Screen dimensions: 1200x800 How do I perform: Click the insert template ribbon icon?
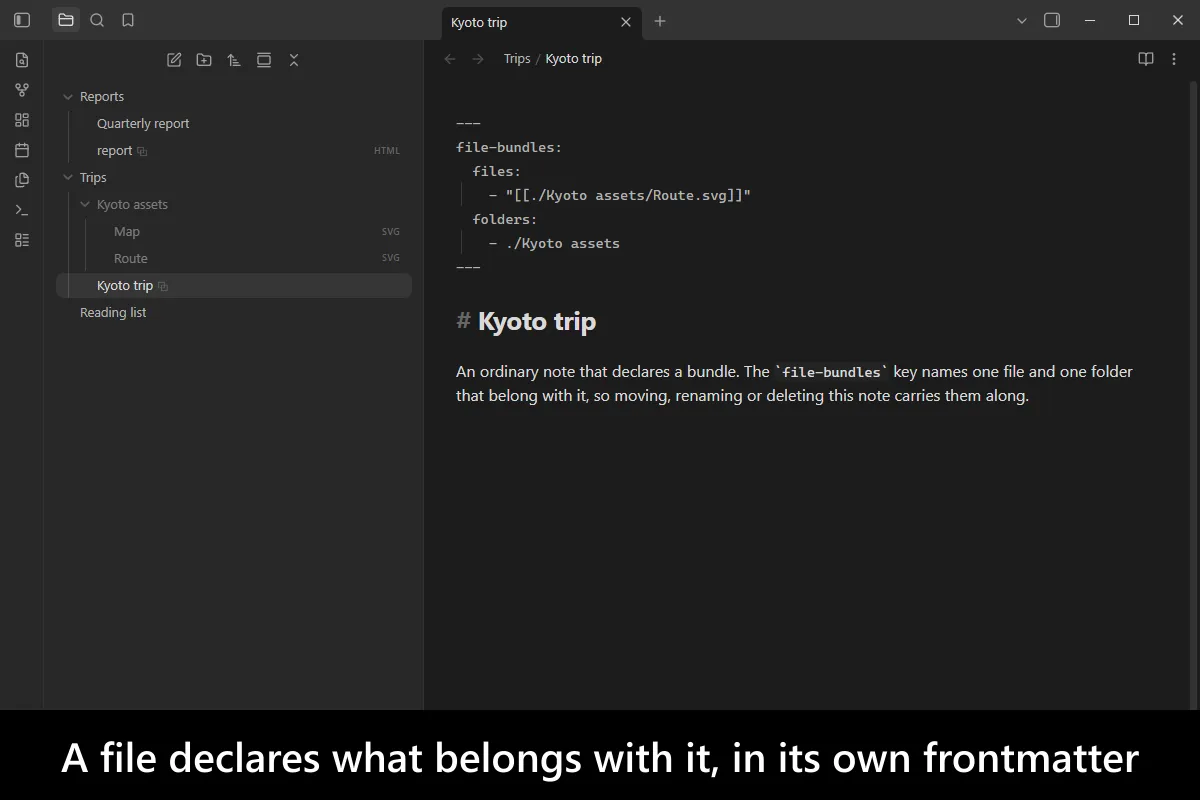[22, 180]
